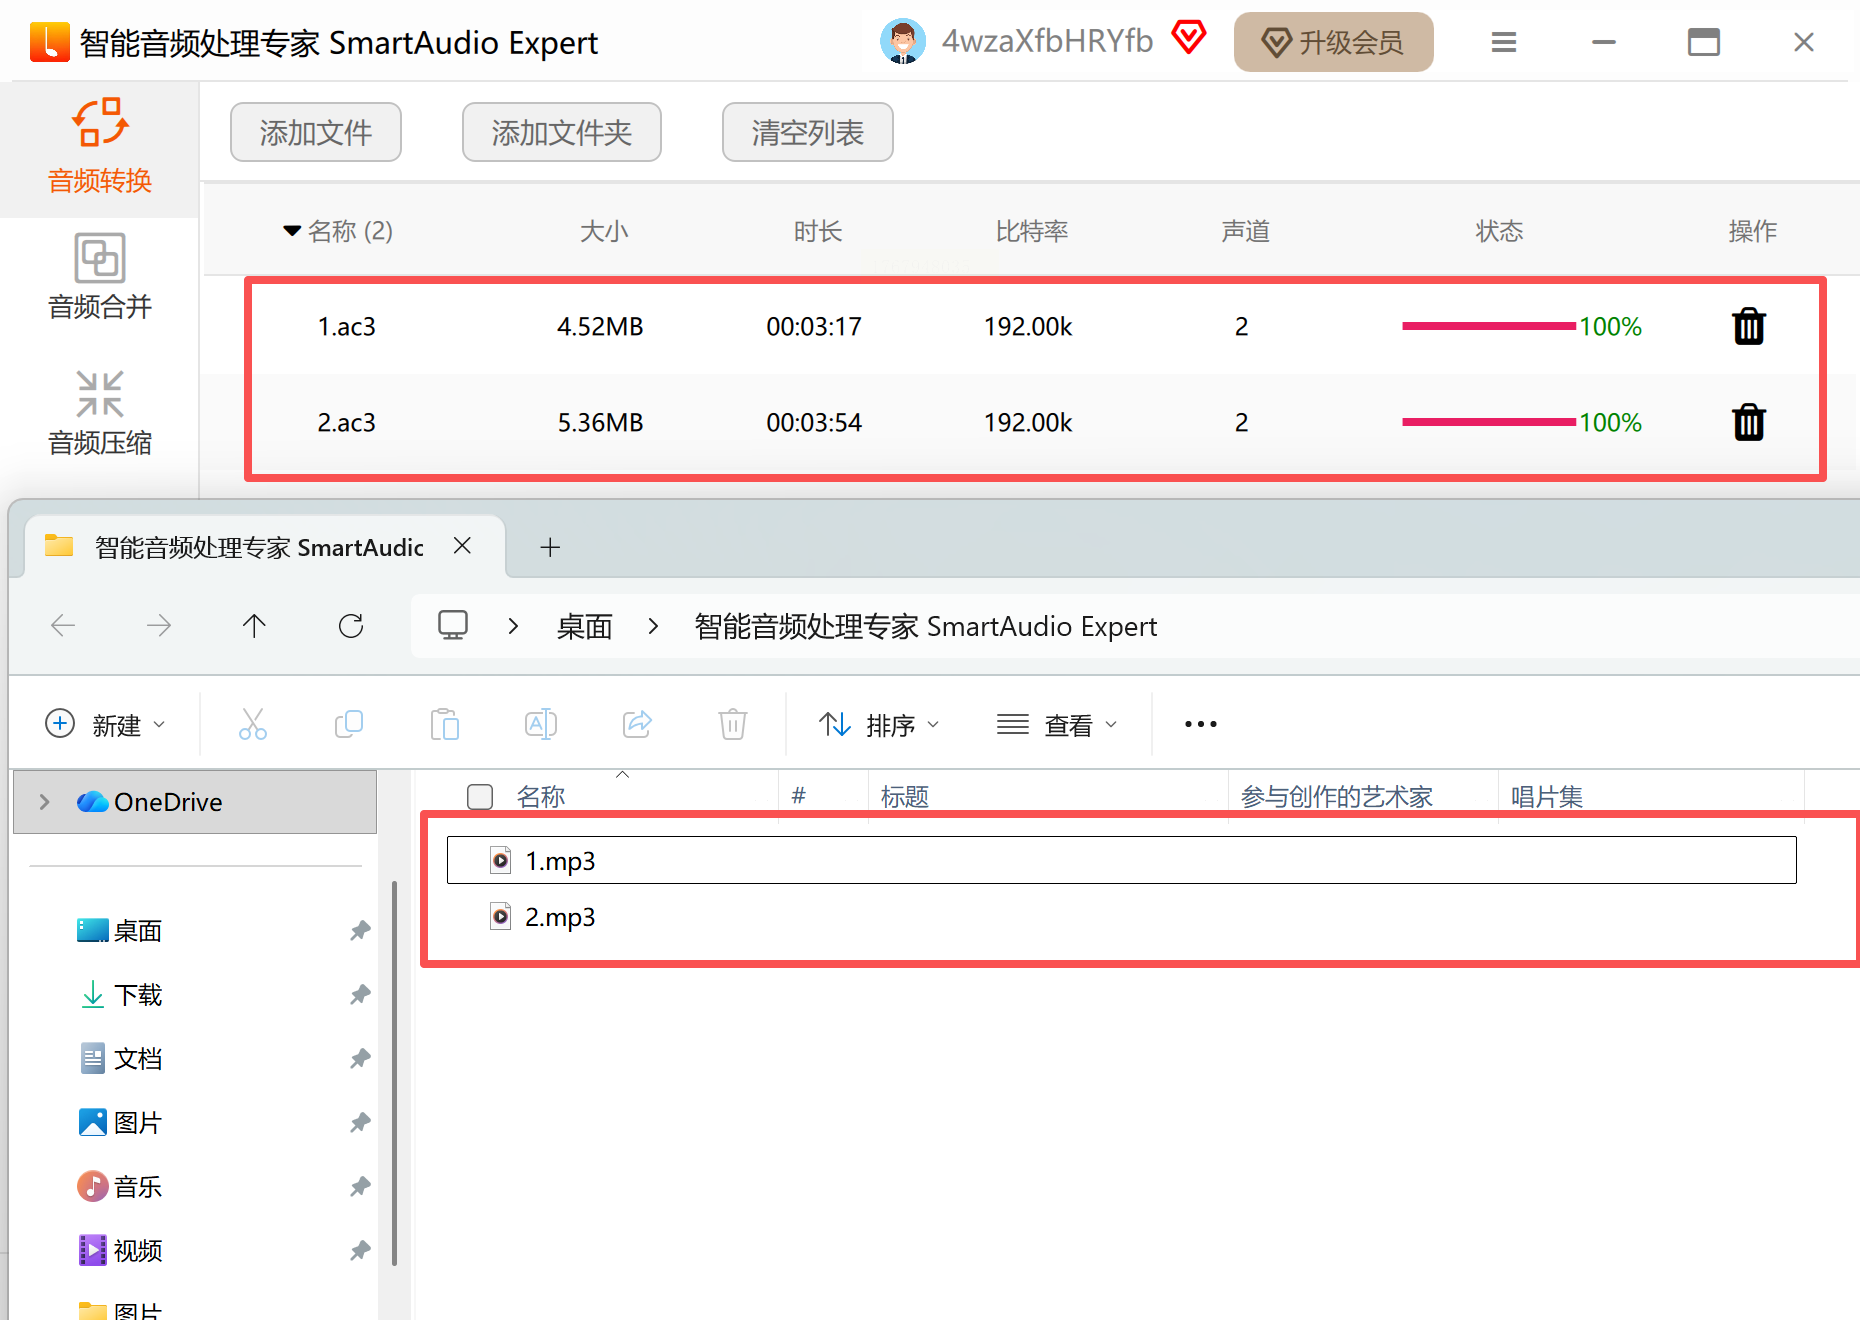The height and width of the screenshot is (1320, 1860).
Task: Open the See more ellipsis menu
Action: click(1201, 724)
